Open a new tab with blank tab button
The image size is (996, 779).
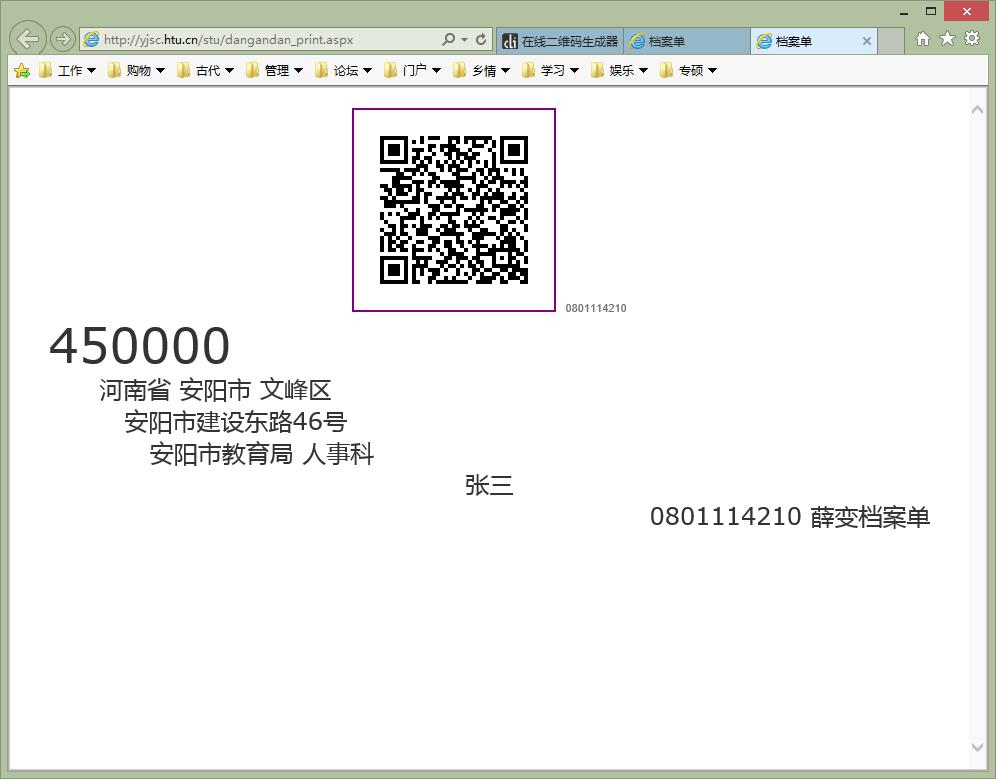(892, 41)
